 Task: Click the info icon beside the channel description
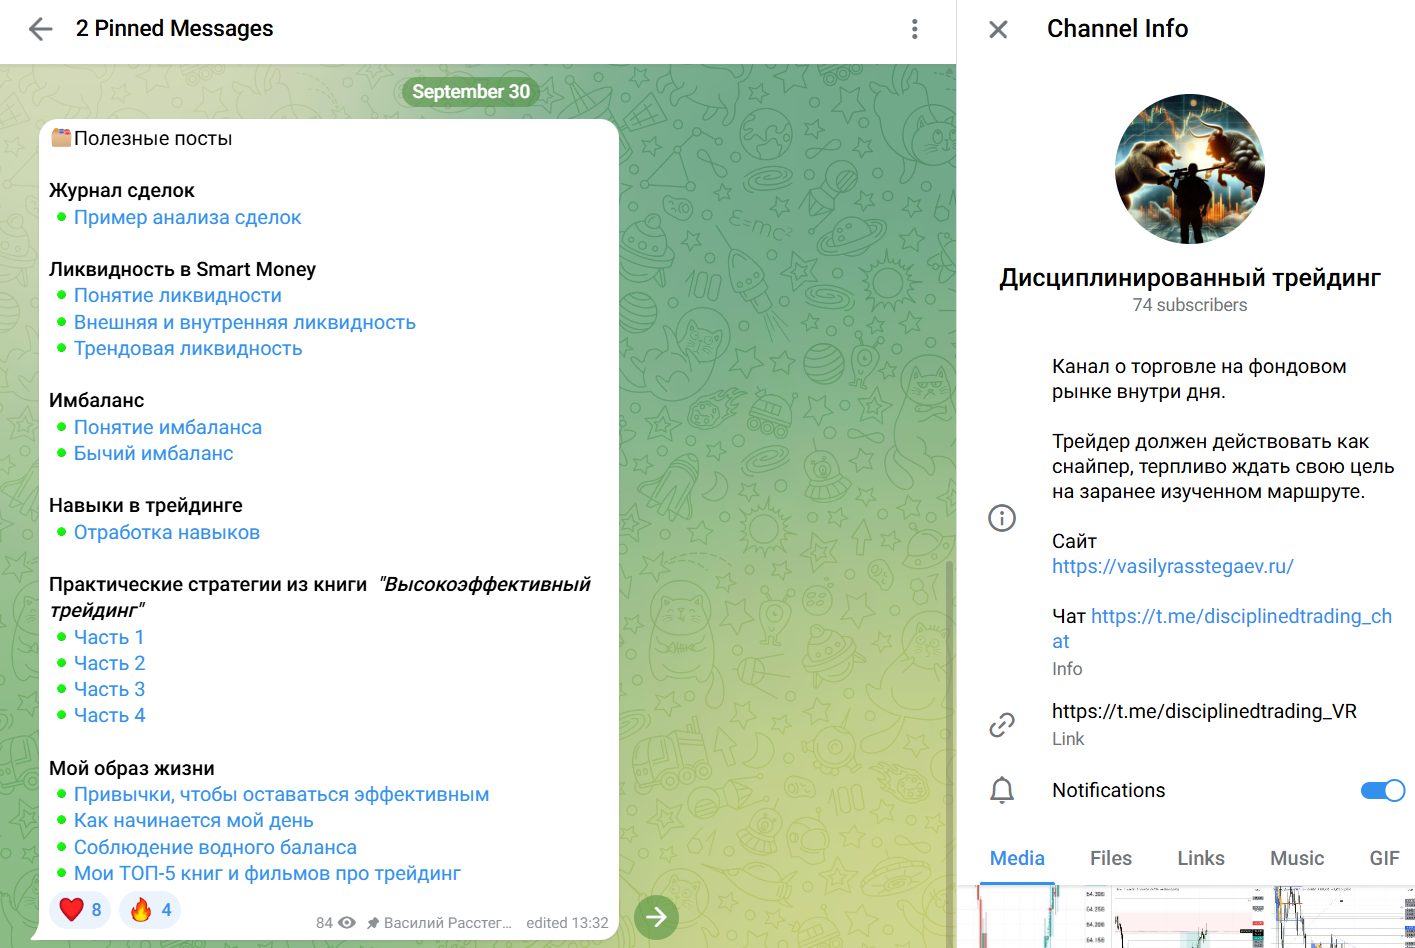[x=1001, y=518]
